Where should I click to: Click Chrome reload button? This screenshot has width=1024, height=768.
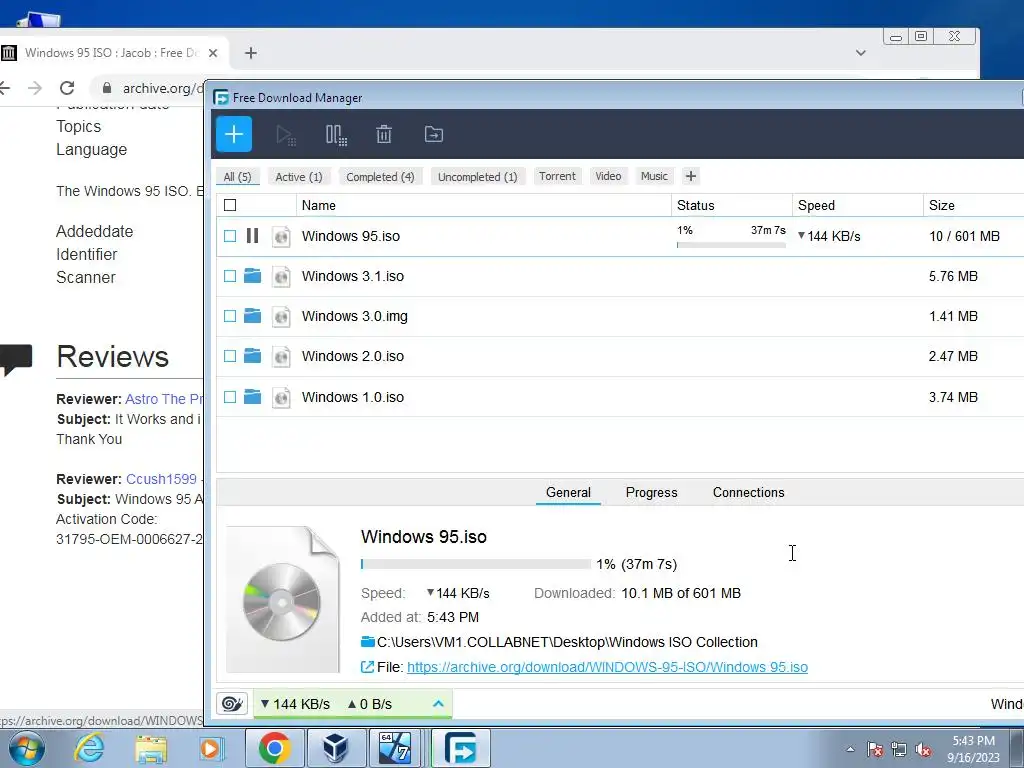(67, 88)
